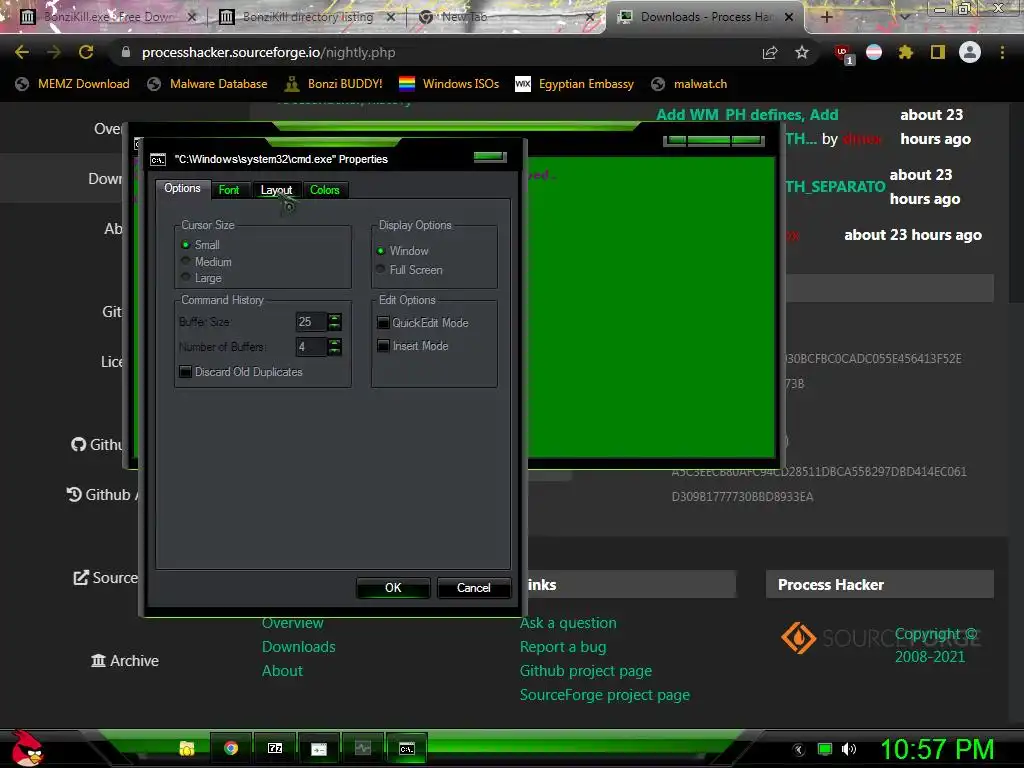Open Chrome's three-dot menu

1002,52
